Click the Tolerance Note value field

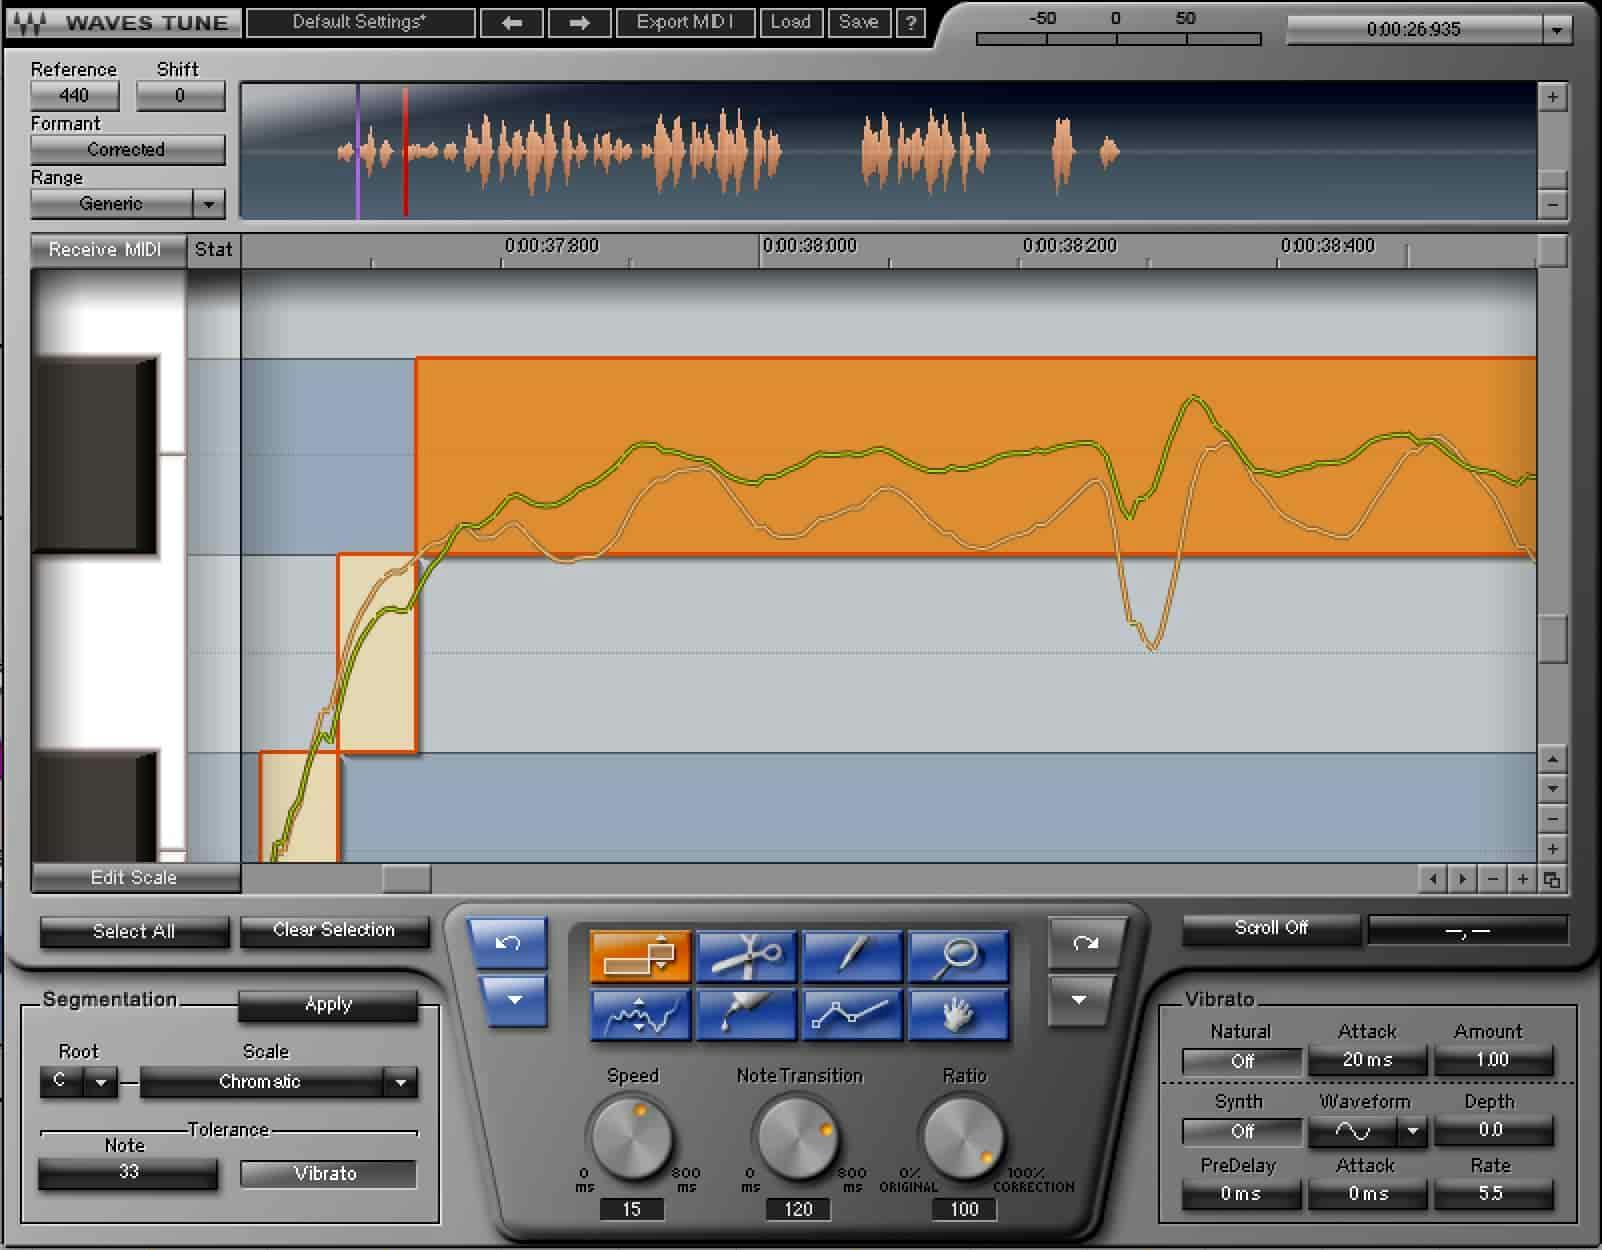tap(128, 1173)
